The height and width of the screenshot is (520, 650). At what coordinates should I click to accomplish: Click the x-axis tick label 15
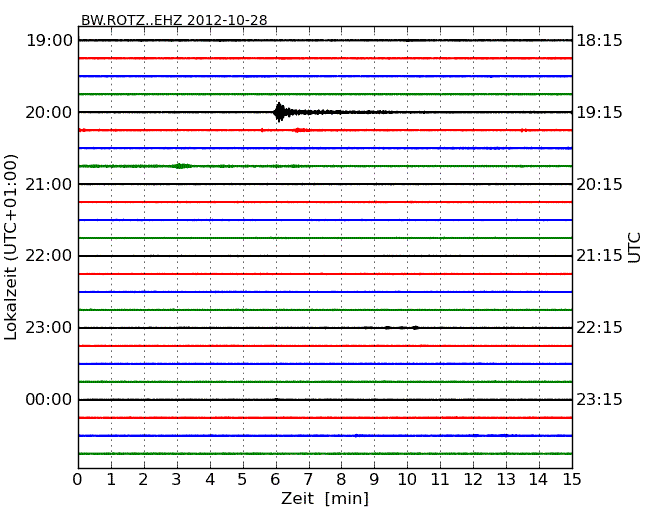572,479
